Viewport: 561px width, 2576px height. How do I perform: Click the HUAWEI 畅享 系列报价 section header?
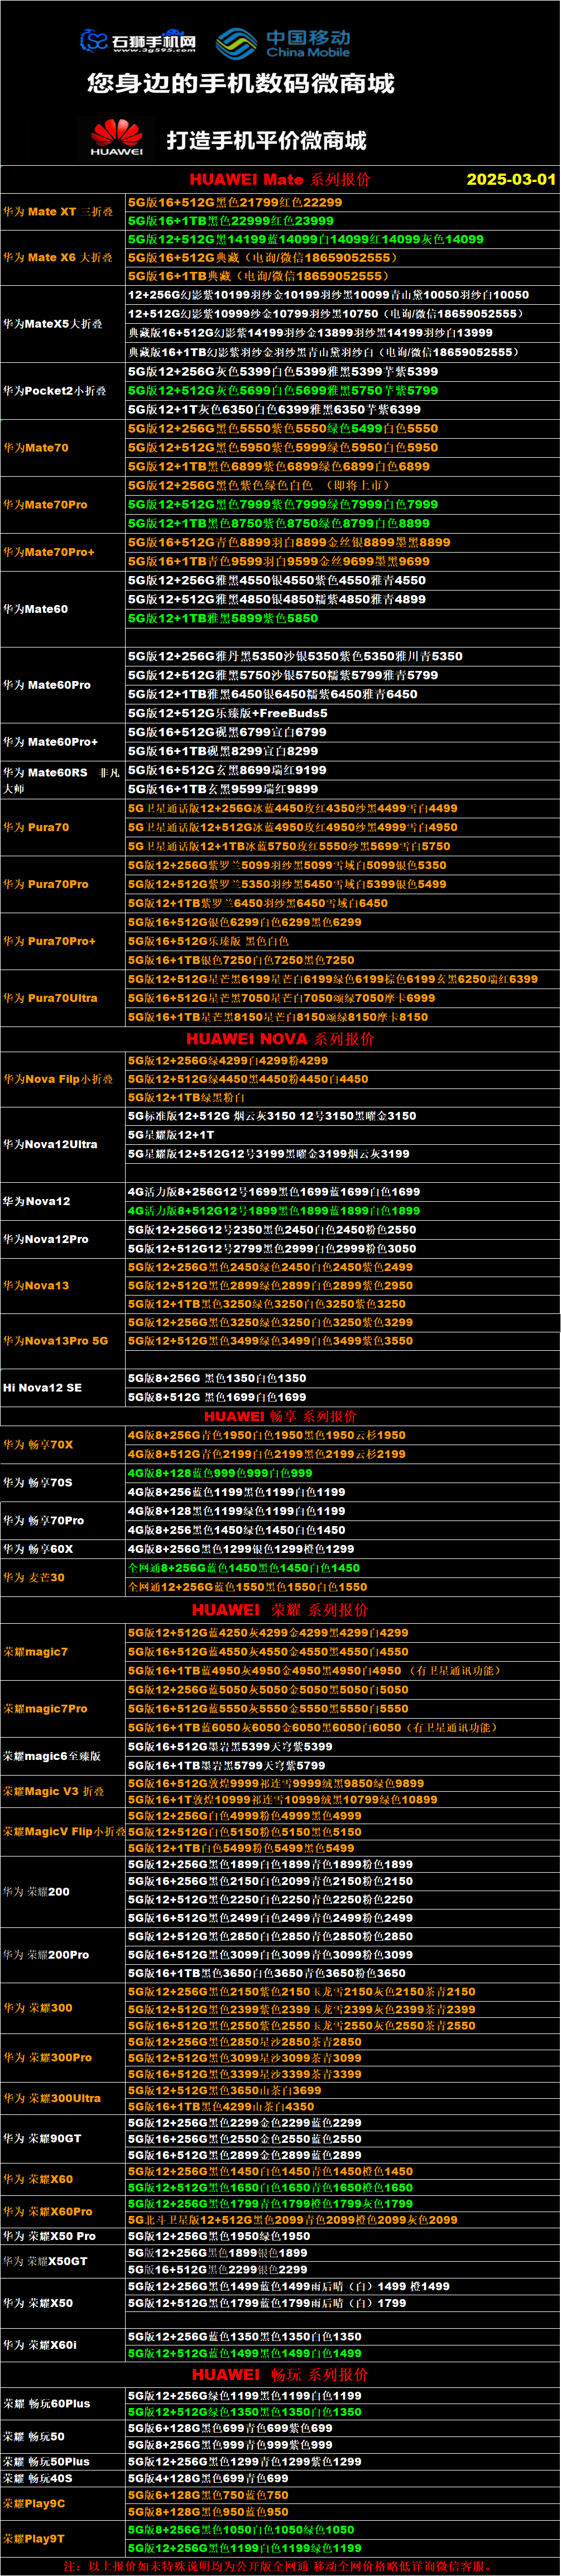point(280,1416)
